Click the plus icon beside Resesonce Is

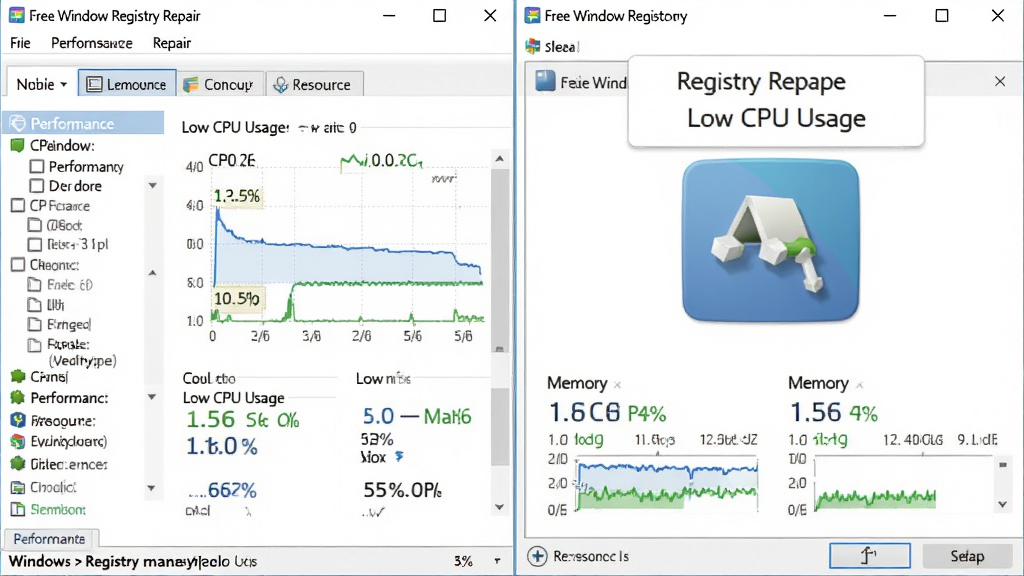(537, 556)
